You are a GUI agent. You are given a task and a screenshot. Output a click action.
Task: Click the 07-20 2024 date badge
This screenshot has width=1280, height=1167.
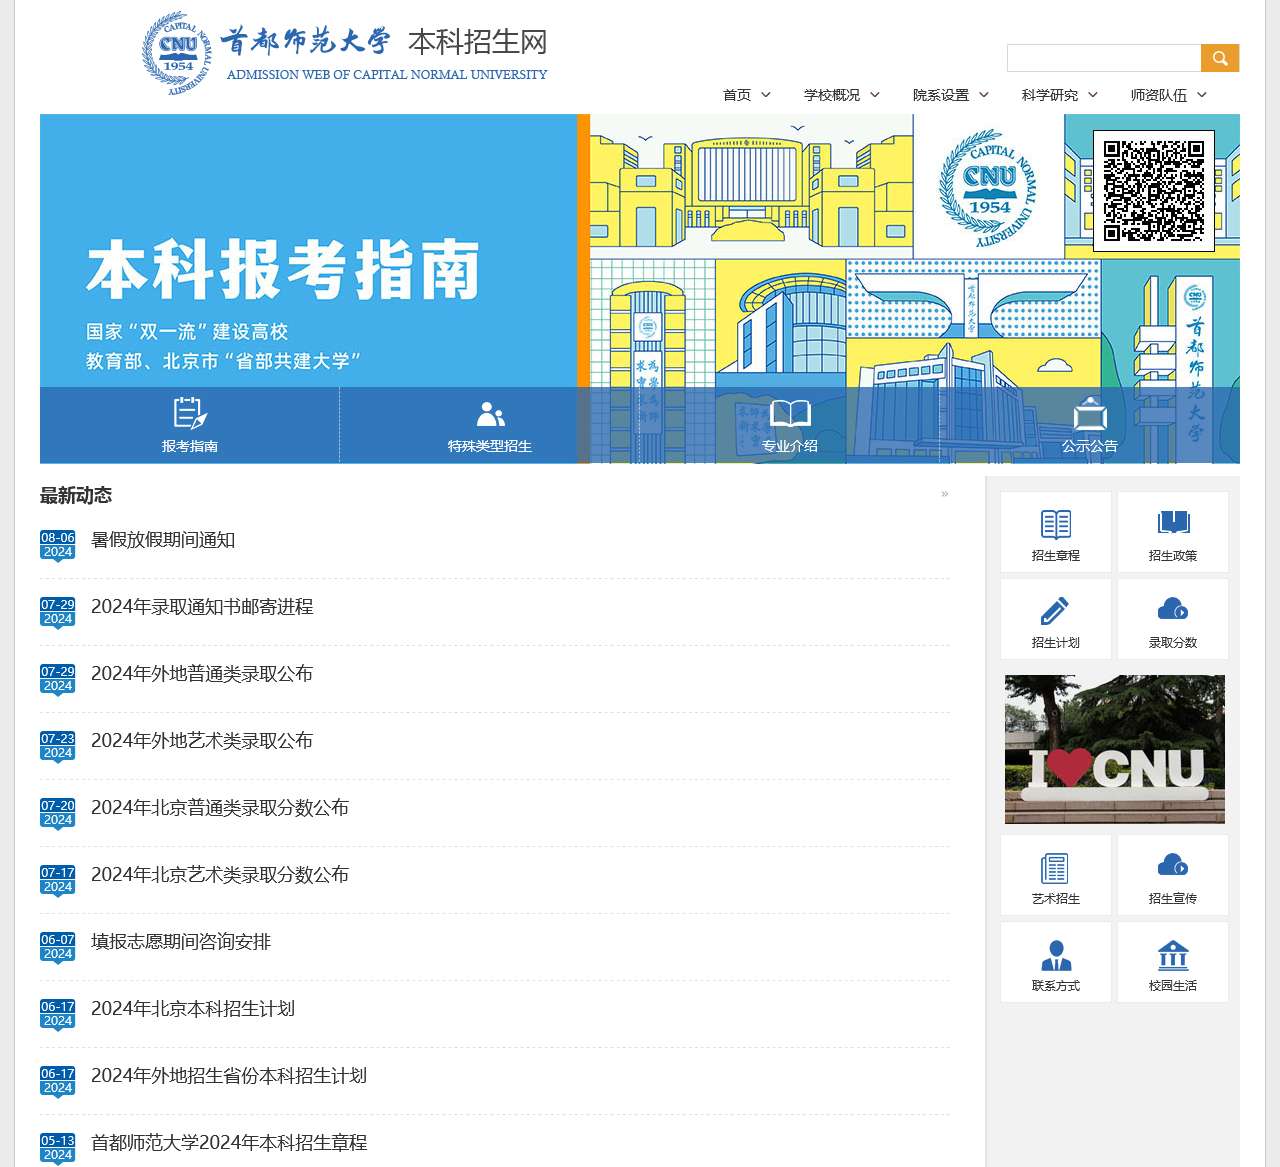[58, 814]
